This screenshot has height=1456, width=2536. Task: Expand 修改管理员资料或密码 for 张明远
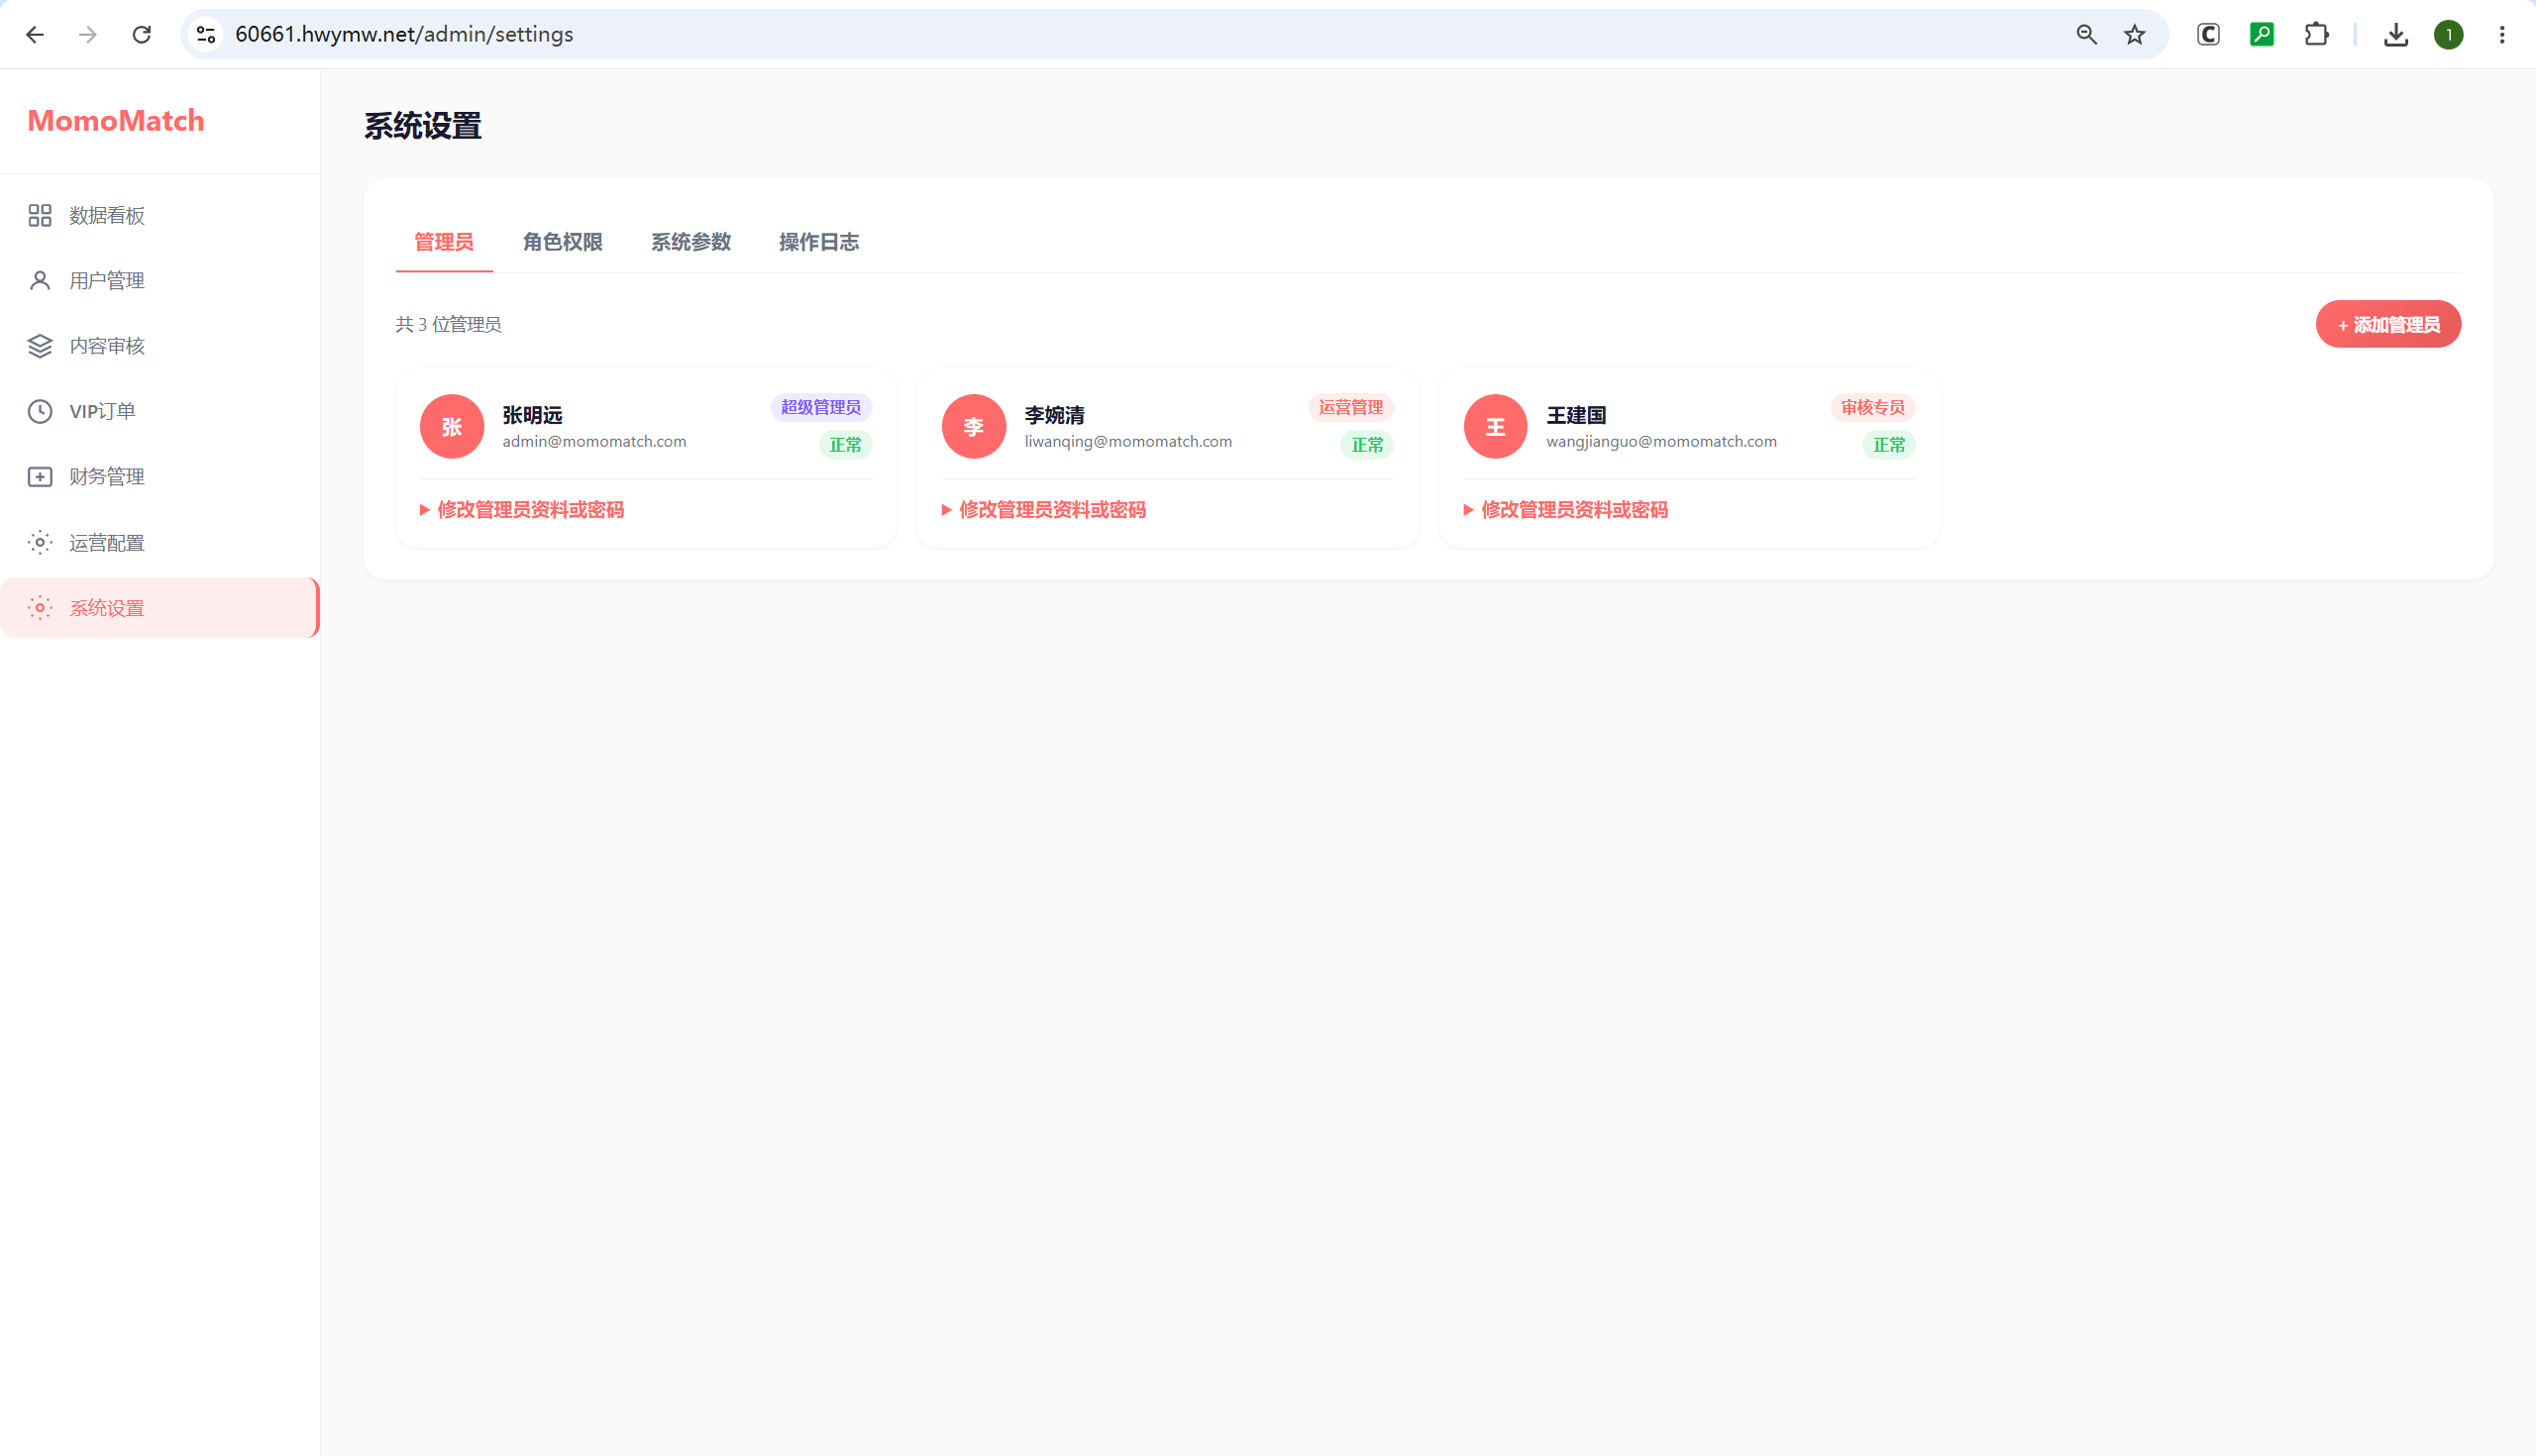(521, 510)
